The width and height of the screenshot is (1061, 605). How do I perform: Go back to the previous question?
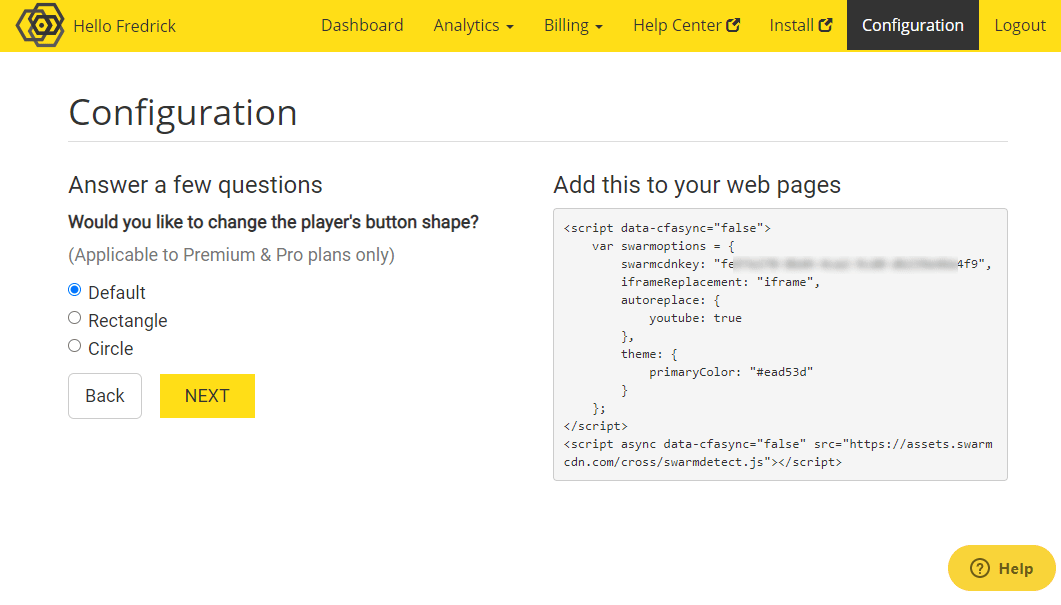pyautogui.click(x=105, y=396)
